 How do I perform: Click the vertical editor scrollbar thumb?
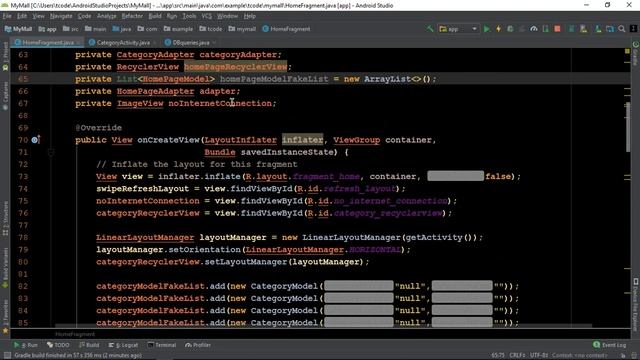627,127
